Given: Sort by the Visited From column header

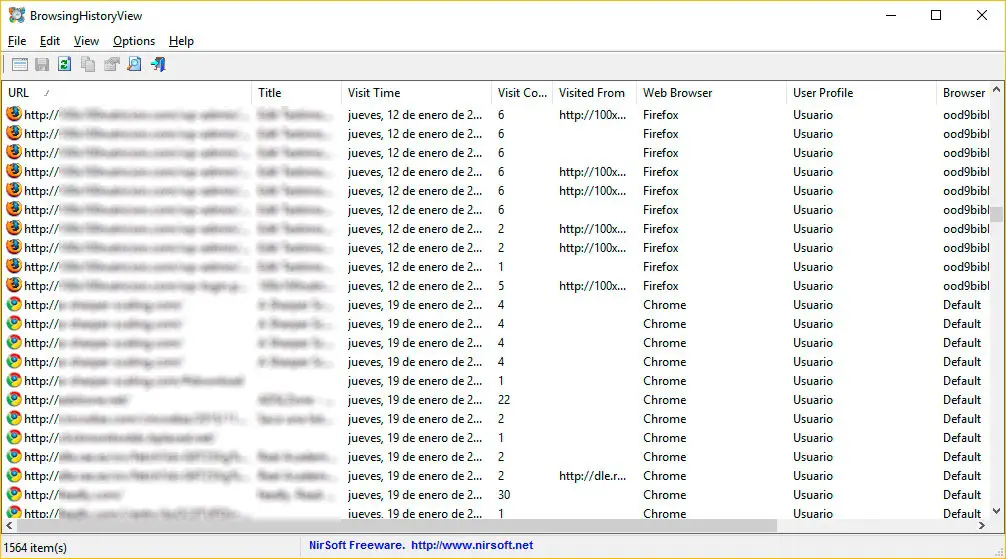Looking at the screenshot, I should point(594,93).
